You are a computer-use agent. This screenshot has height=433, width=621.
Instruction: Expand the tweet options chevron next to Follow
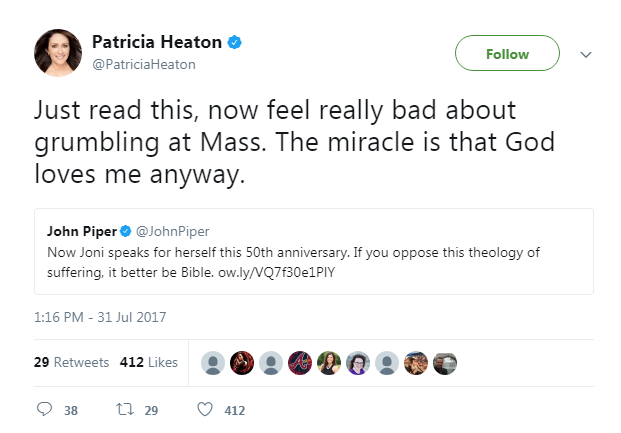click(586, 54)
